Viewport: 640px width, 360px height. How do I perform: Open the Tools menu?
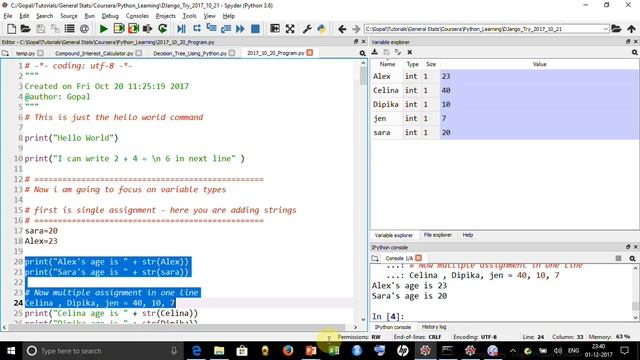pos(189,16)
